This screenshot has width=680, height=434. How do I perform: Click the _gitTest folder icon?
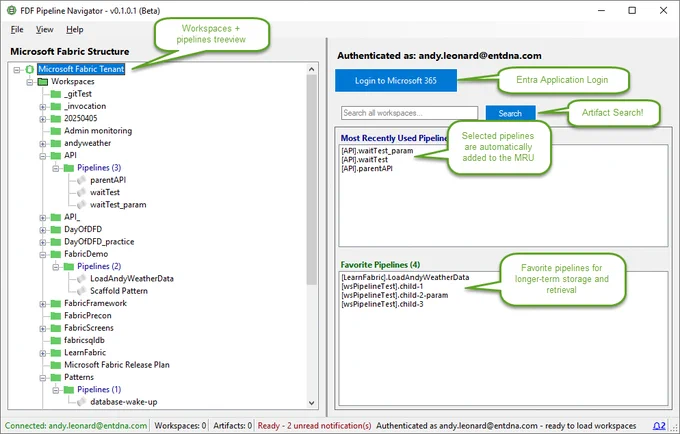point(56,94)
